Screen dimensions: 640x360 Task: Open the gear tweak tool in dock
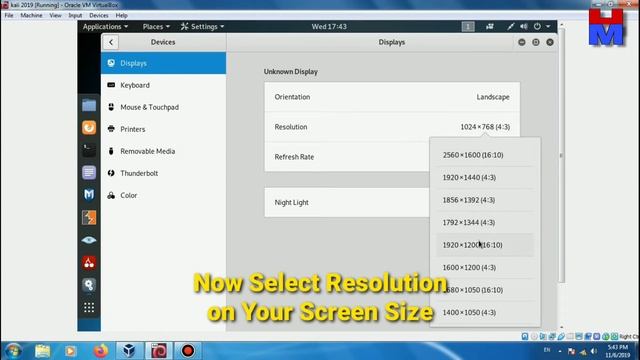[x=89, y=285]
